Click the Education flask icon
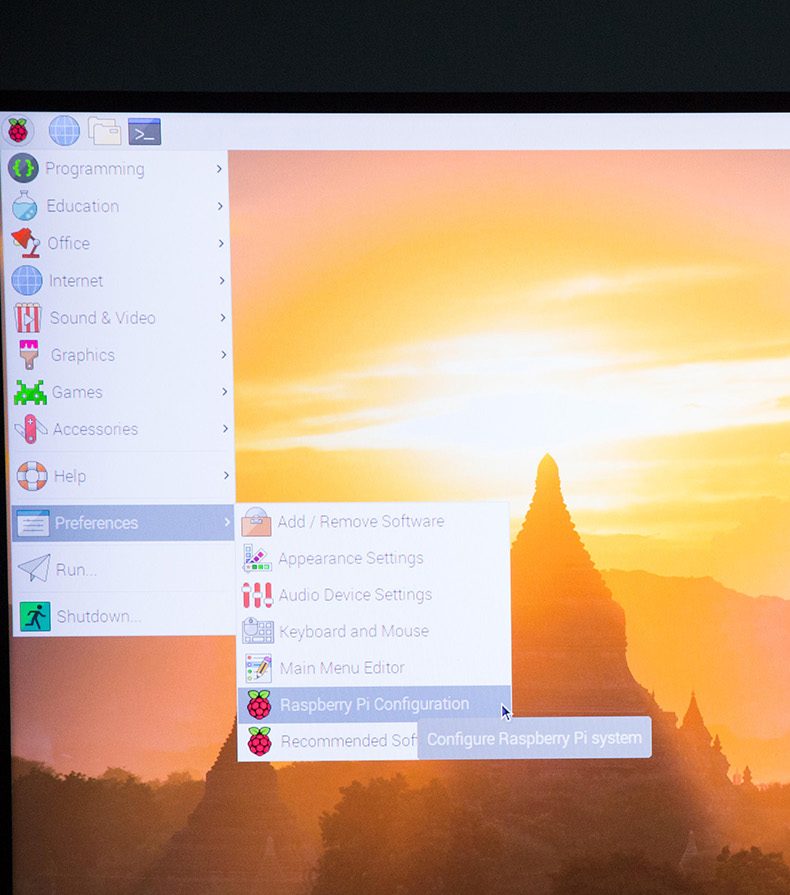 [25, 205]
